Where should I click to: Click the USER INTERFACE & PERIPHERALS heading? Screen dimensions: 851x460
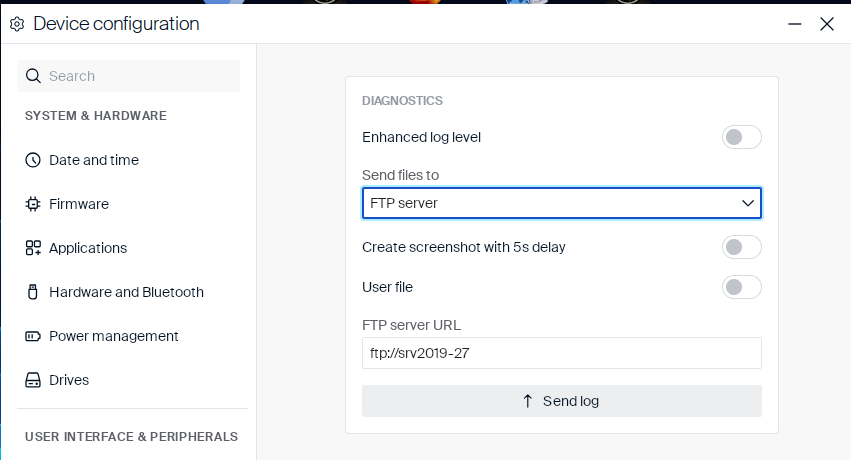coord(131,437)
